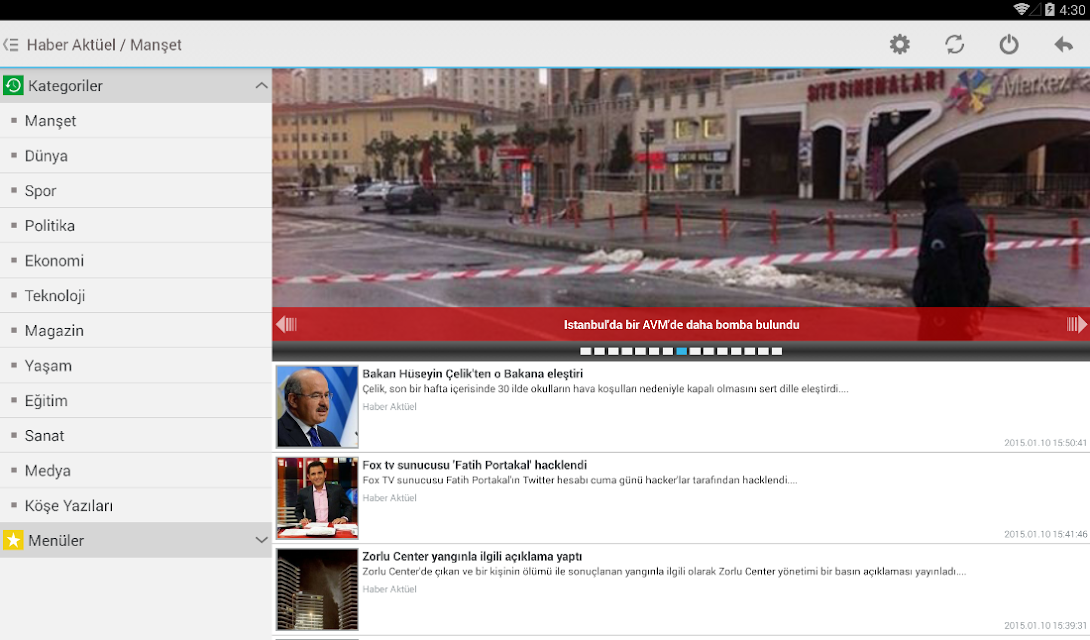Select the Dünya category

136,156
